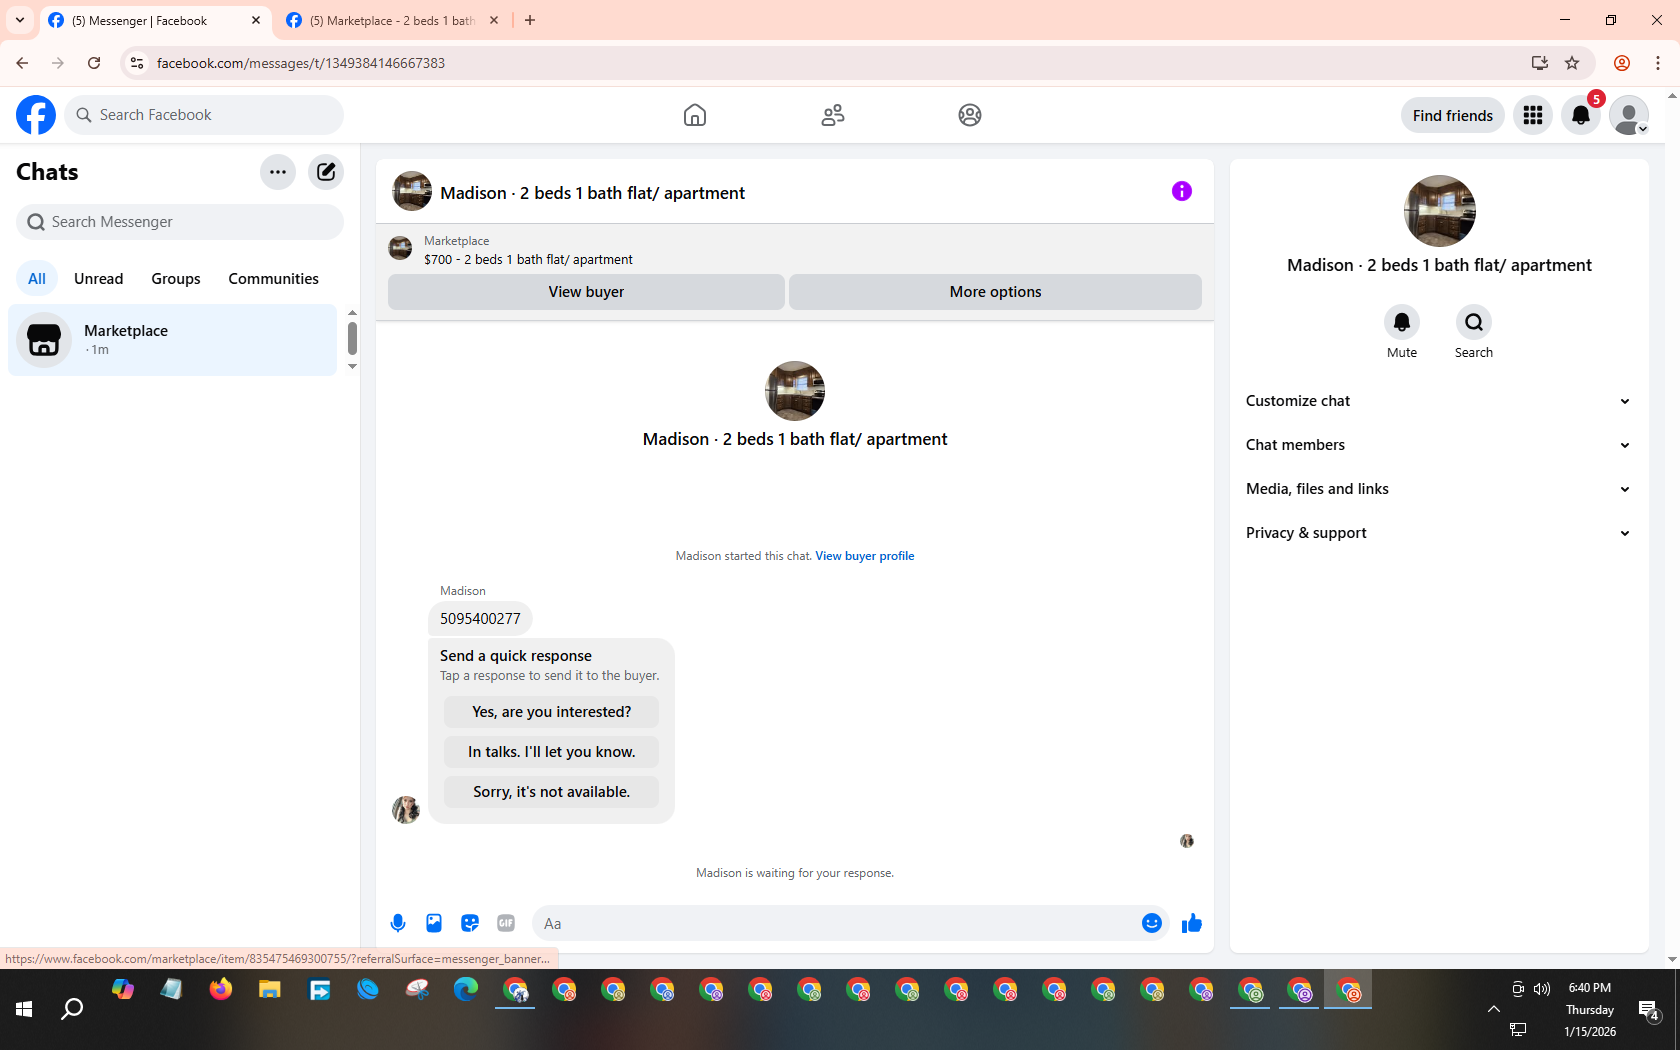Open conversation information purple icon
1680x1050 pixels.
coord(1182,191)
